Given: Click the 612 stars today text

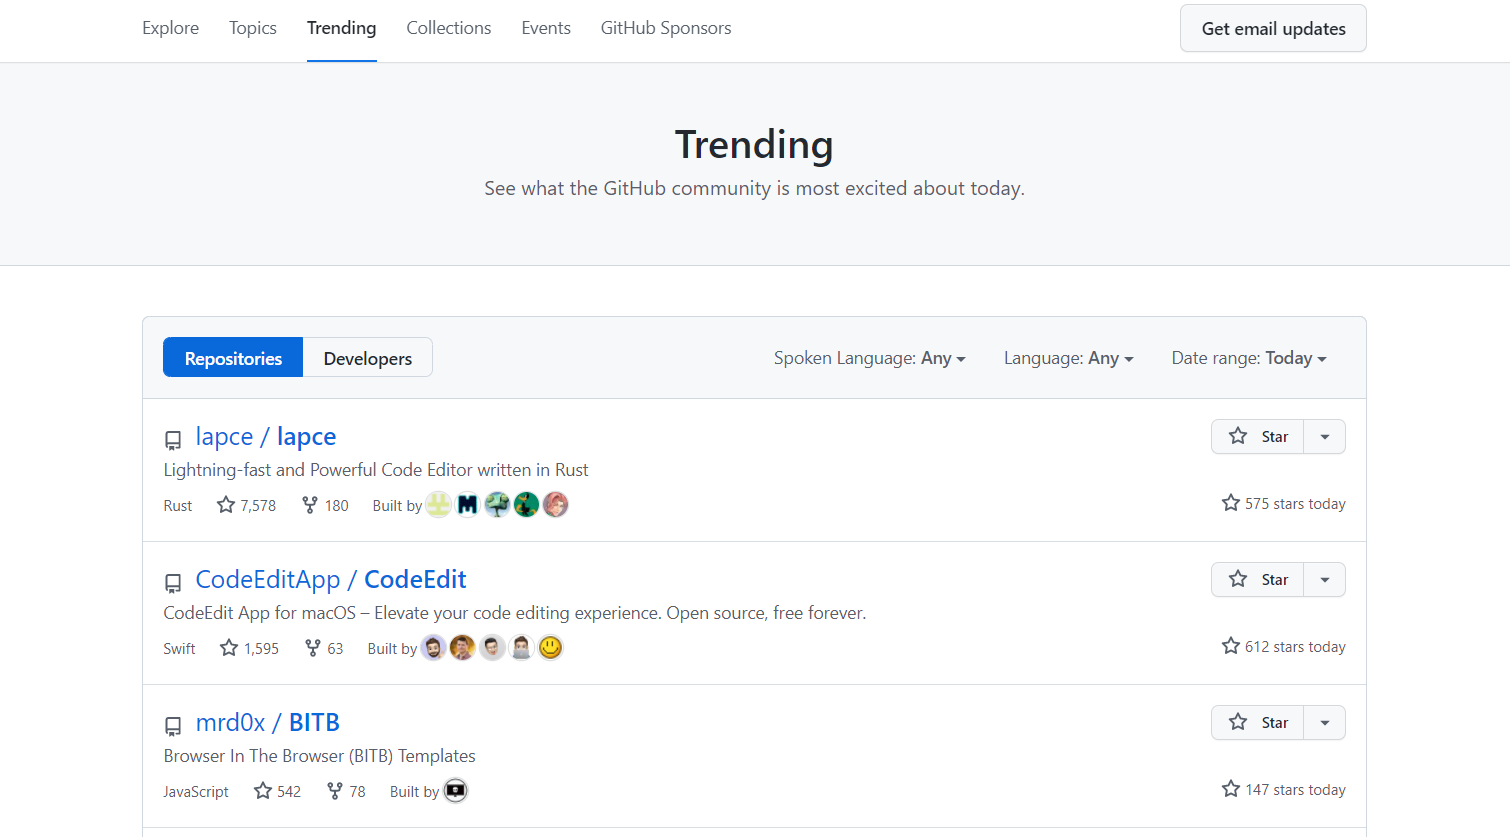Looking at the screenshot, I should point(1284,646).
